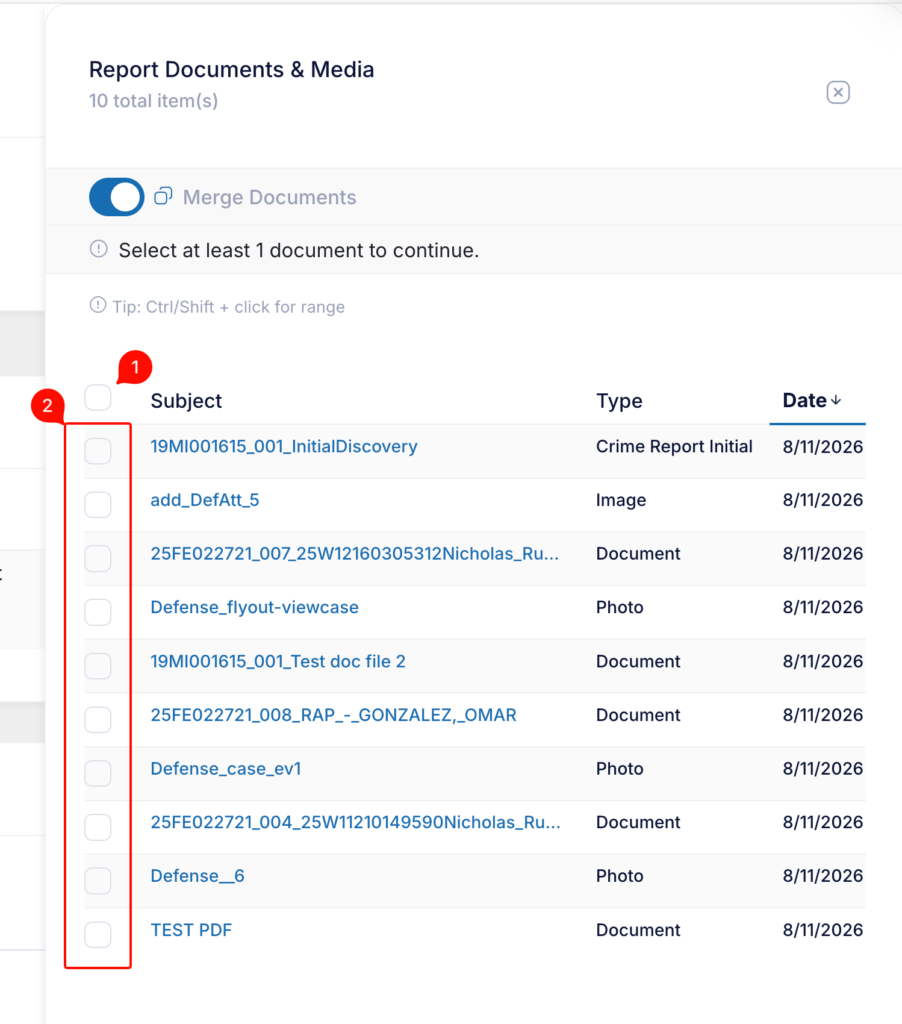This screenshot has width=902, height=1024.
Task: Select checkbox for 25FE022721_004 document
Action: [x=98, y=827]
